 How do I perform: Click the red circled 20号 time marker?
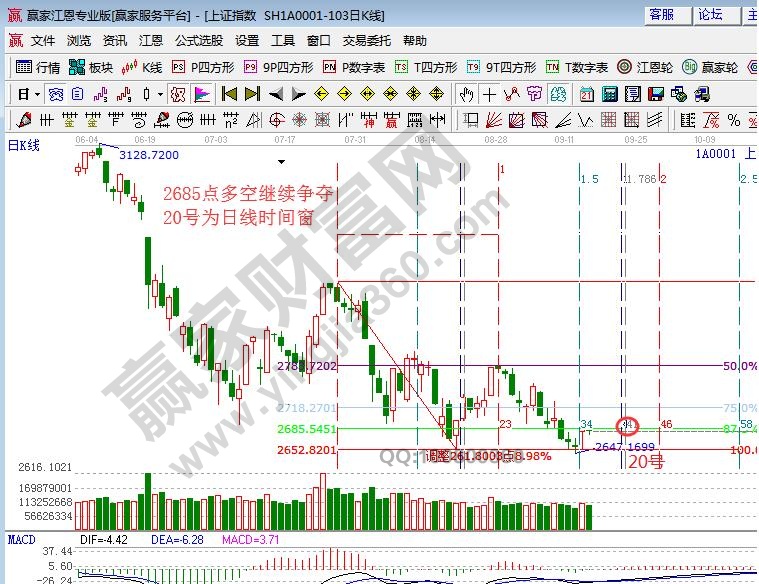click(628, 427)
